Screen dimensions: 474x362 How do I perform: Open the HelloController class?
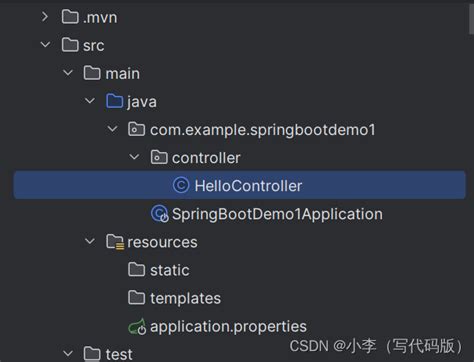tap(248, 185)
